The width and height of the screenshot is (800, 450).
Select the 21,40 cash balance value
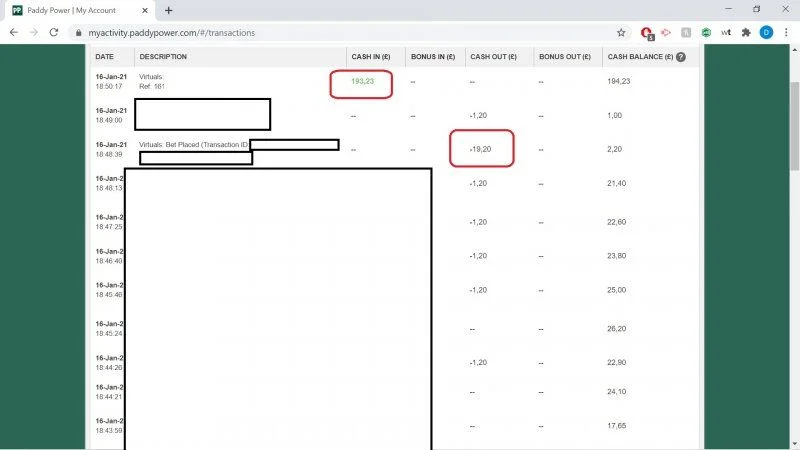point(616,183)
